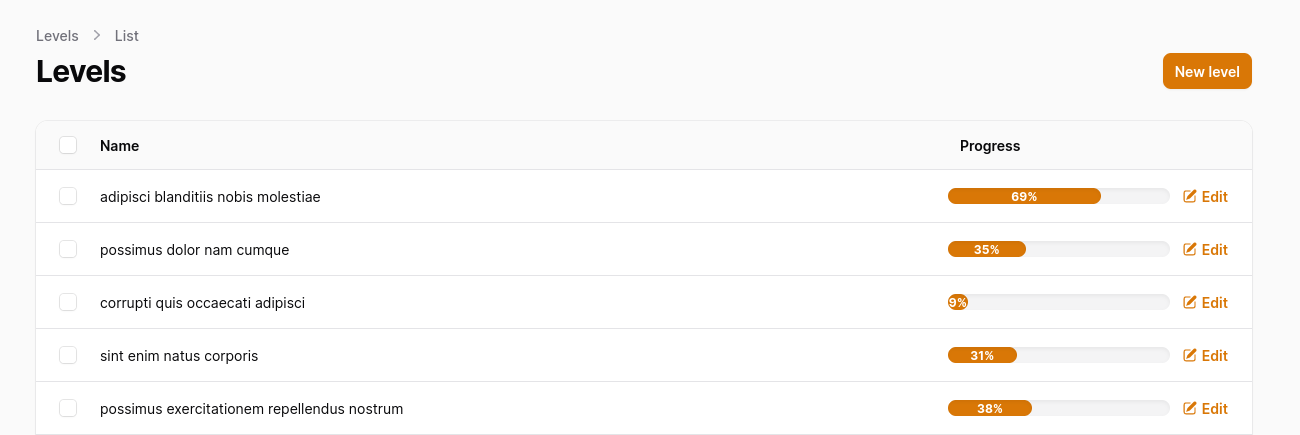Click edit pencil icon for sint enim natus row
Viewport: 1300px width, 435px height.
tap(1190, 355)
